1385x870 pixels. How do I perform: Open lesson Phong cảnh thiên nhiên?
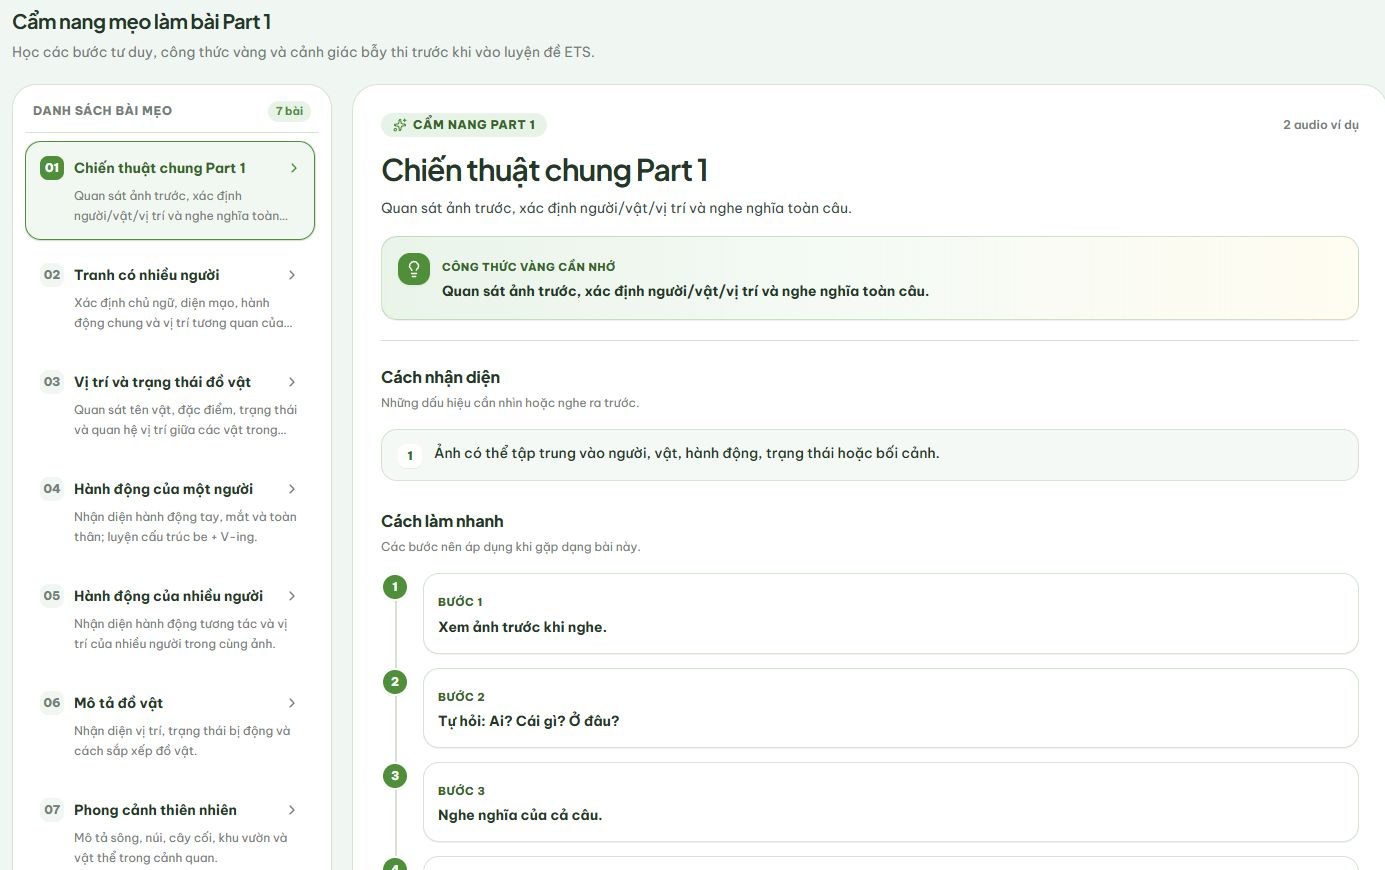point(170,833)
